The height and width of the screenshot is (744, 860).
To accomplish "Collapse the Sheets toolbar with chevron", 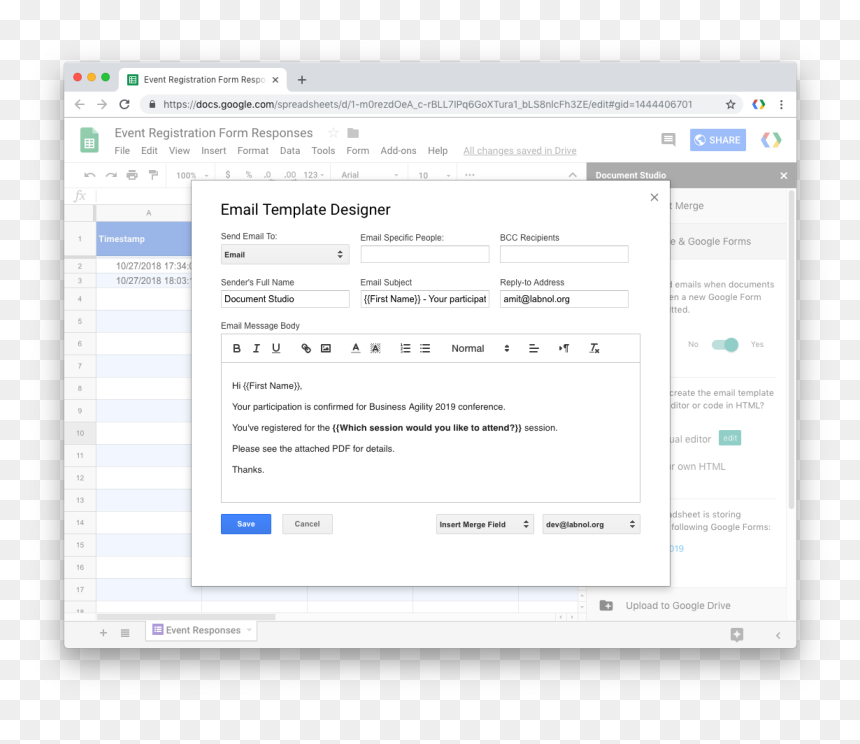I will [x=573, y=175].
